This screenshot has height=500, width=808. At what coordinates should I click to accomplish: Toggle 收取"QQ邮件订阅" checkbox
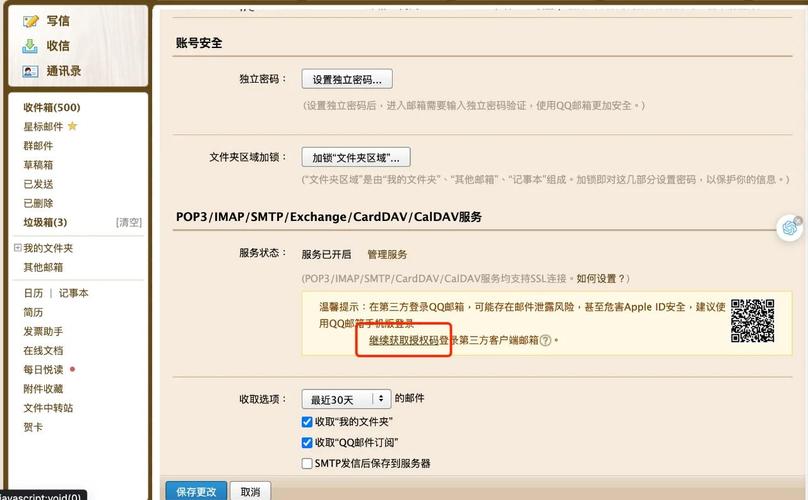pyautogui.click(x=307, y=442)
